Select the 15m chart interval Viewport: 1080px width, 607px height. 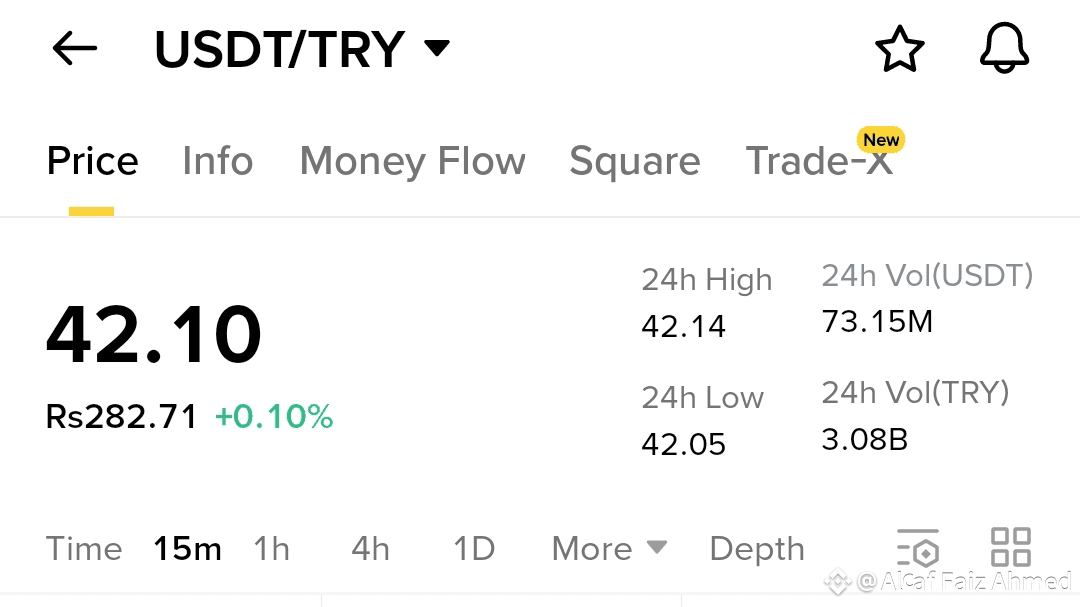point(187,548)
